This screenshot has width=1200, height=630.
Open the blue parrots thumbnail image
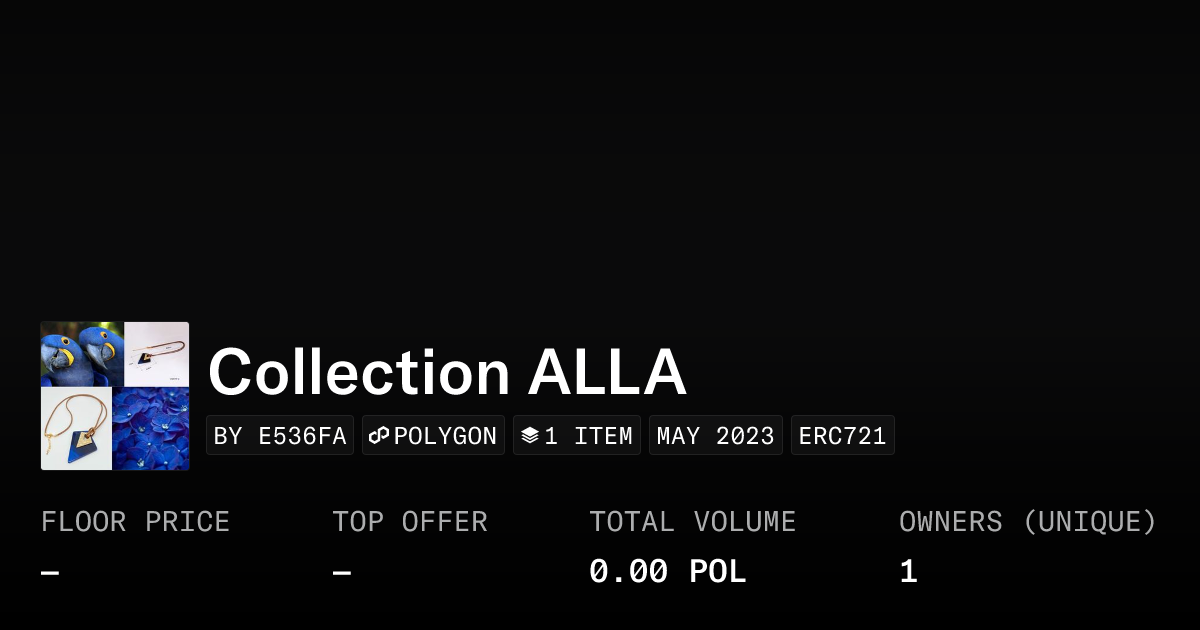(82, 354)
